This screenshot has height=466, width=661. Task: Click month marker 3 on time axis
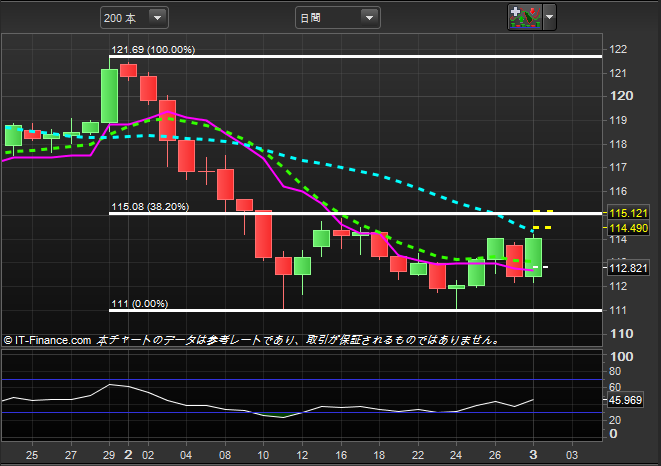click(x=533, y=455)
